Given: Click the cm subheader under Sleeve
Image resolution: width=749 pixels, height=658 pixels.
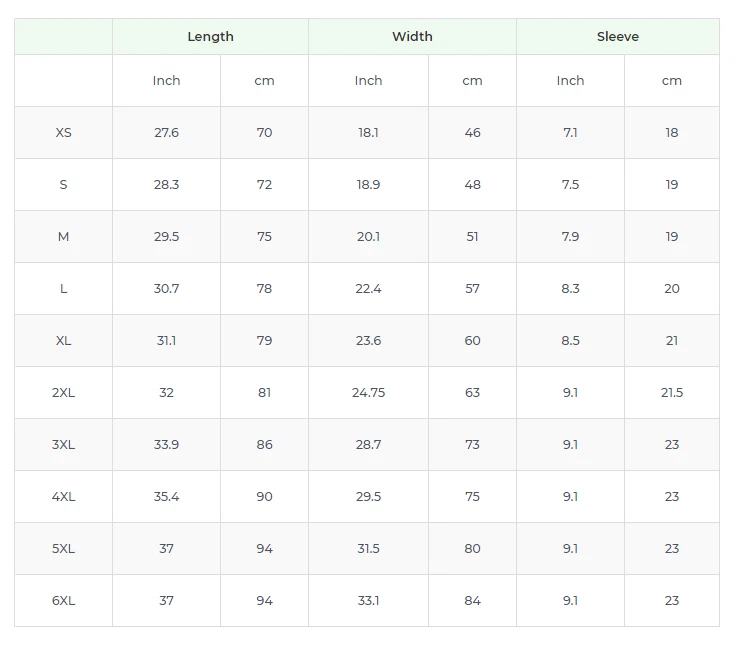Looking at the screenshot, I should (672, 80).
